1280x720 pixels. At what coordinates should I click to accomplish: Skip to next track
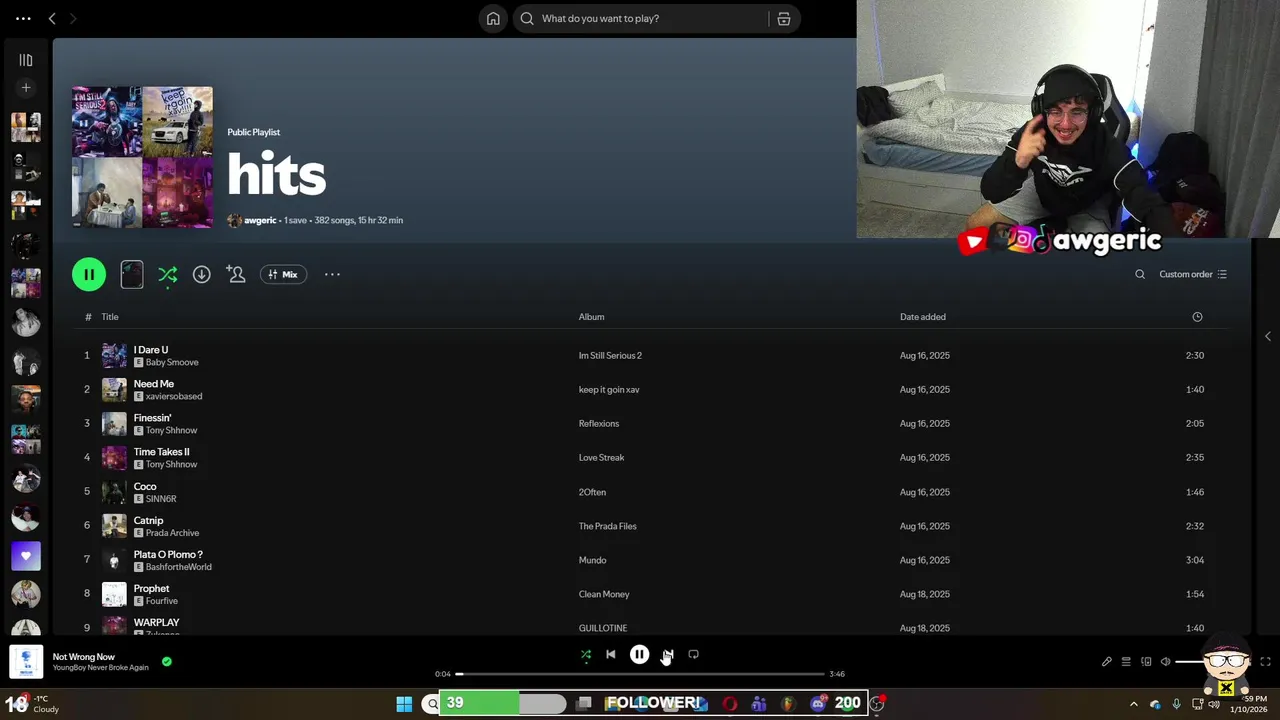668,654
